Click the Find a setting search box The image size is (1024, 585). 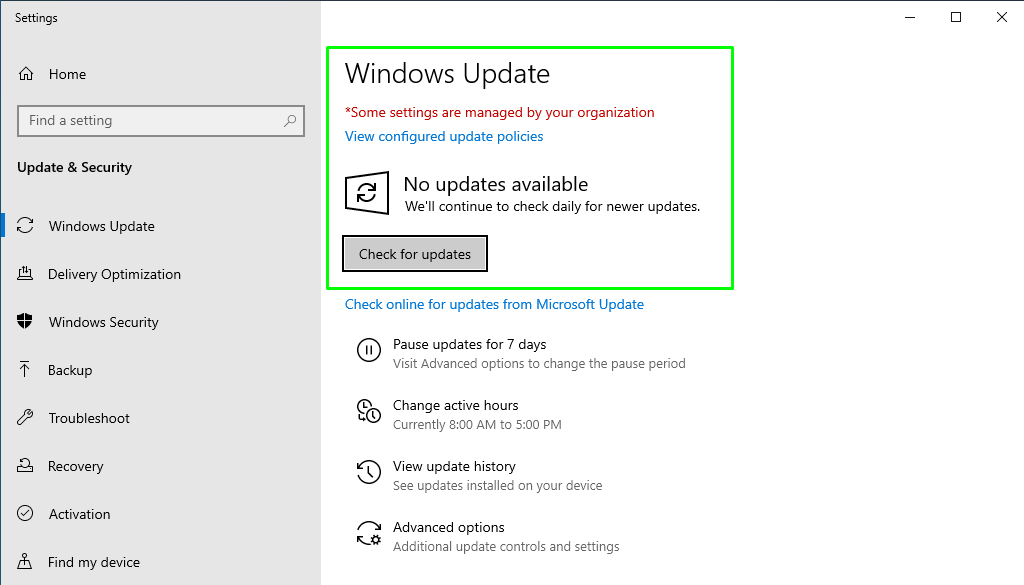pyautogui.click(x=150, y=121)
